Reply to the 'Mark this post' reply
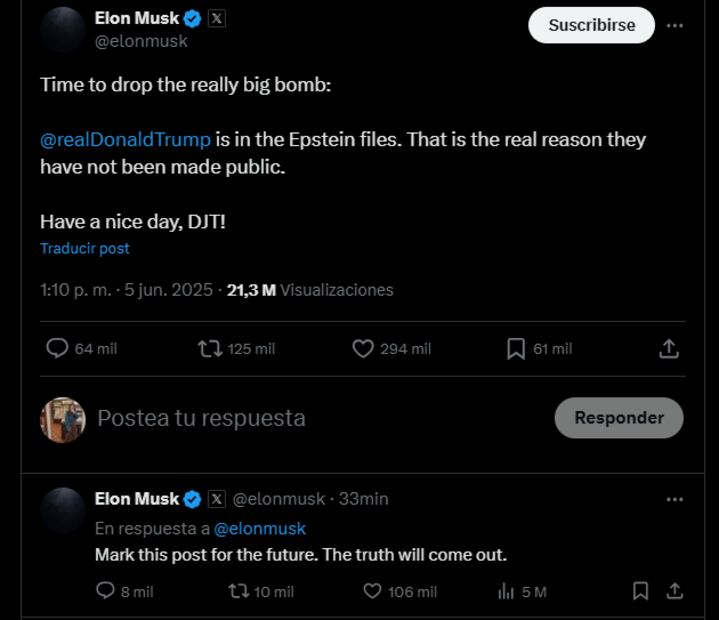The width and height of the screenshot is (719, 620). [105, 591]
